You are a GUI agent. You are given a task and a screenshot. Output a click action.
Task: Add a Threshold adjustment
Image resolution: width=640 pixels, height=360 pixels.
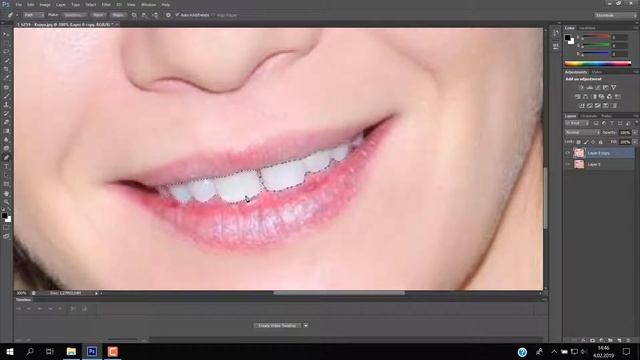click(598, 106)
